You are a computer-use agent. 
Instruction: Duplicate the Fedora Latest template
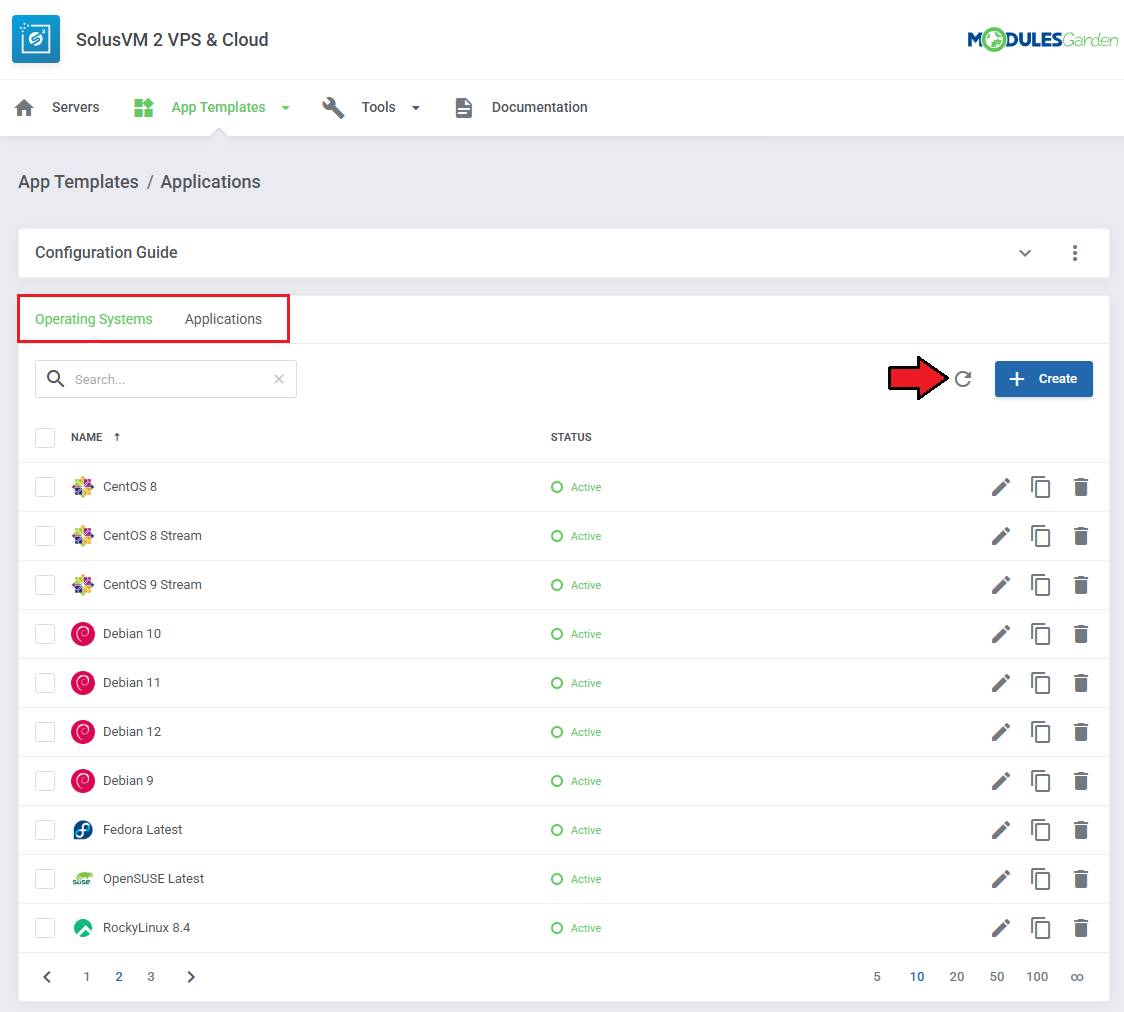click(x=1040, y=830)
